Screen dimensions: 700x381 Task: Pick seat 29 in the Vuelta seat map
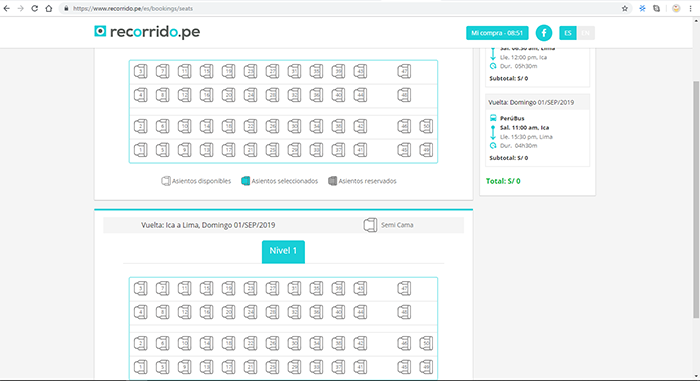294,367
